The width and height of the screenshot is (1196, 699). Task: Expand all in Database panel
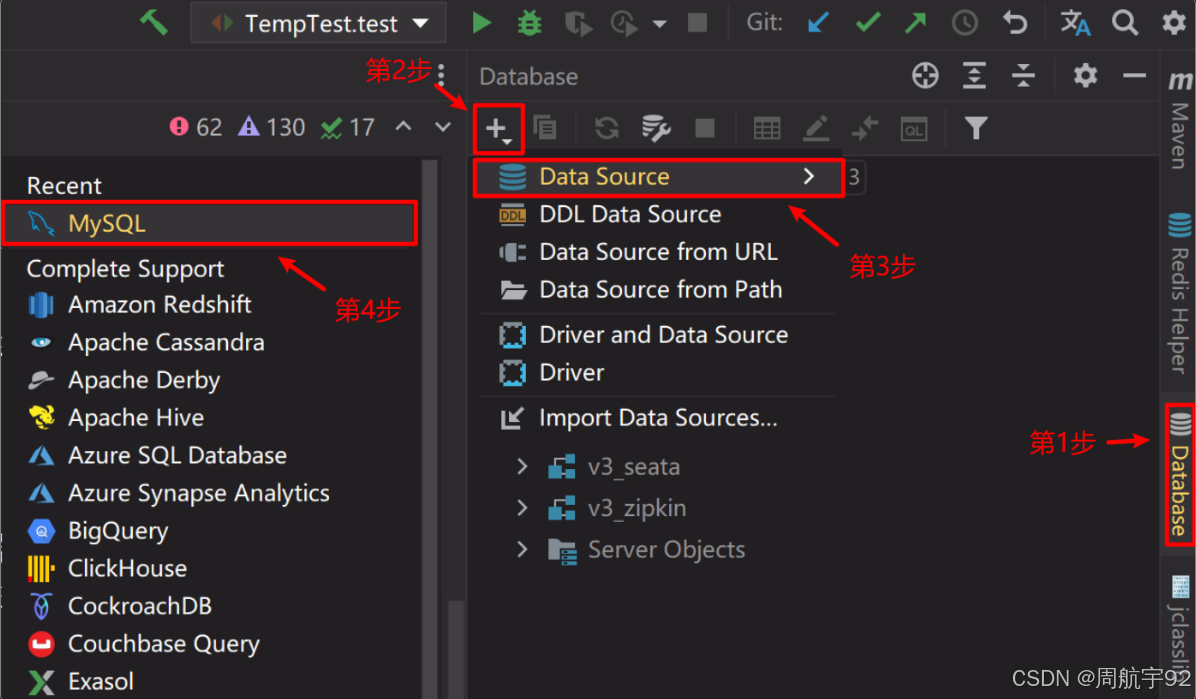click(974, 76)
